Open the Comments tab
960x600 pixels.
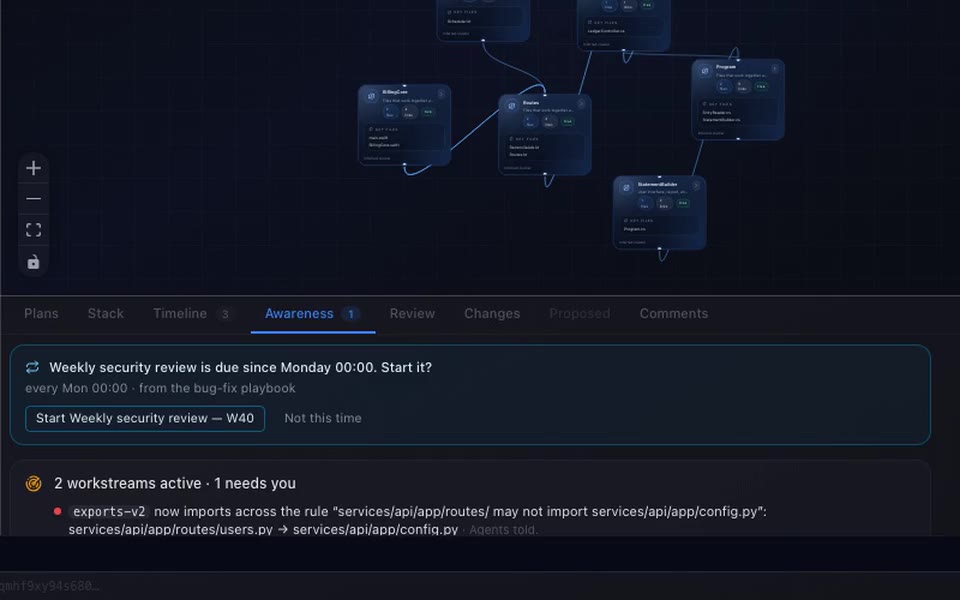pyautogui.click(x=673, y=313)
